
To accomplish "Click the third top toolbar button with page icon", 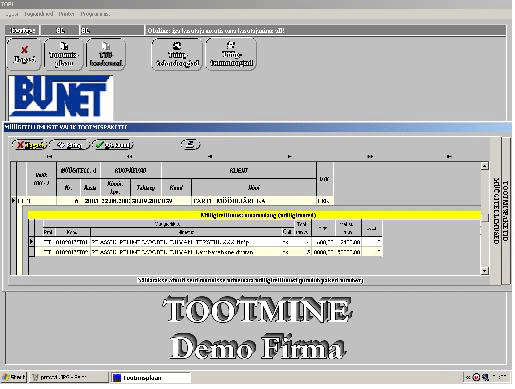I will pos(106,54).
